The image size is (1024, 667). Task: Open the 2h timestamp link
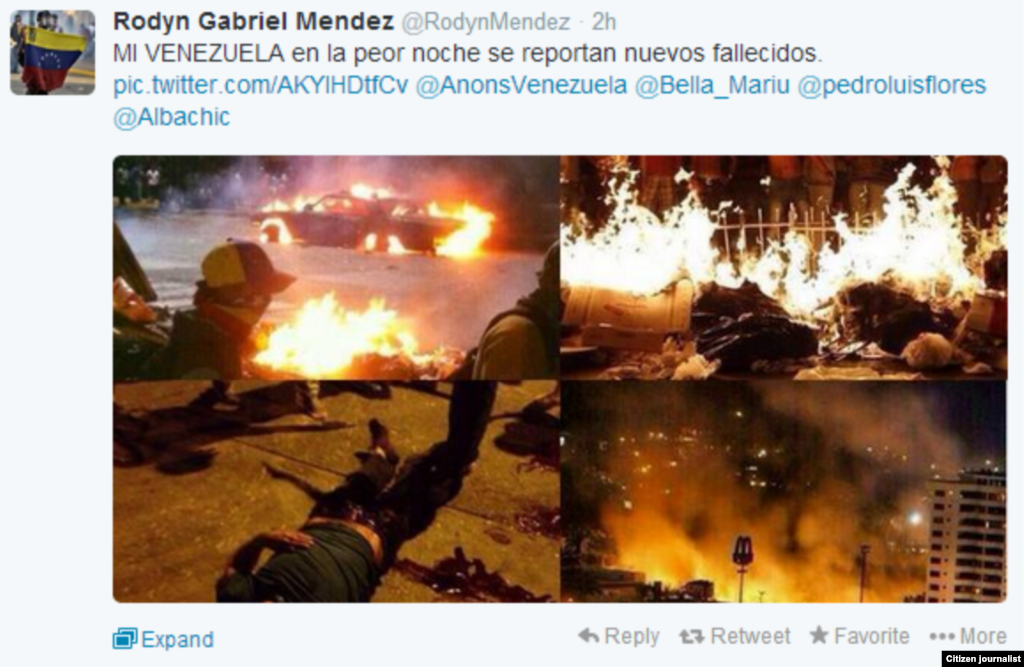(604, 22)
